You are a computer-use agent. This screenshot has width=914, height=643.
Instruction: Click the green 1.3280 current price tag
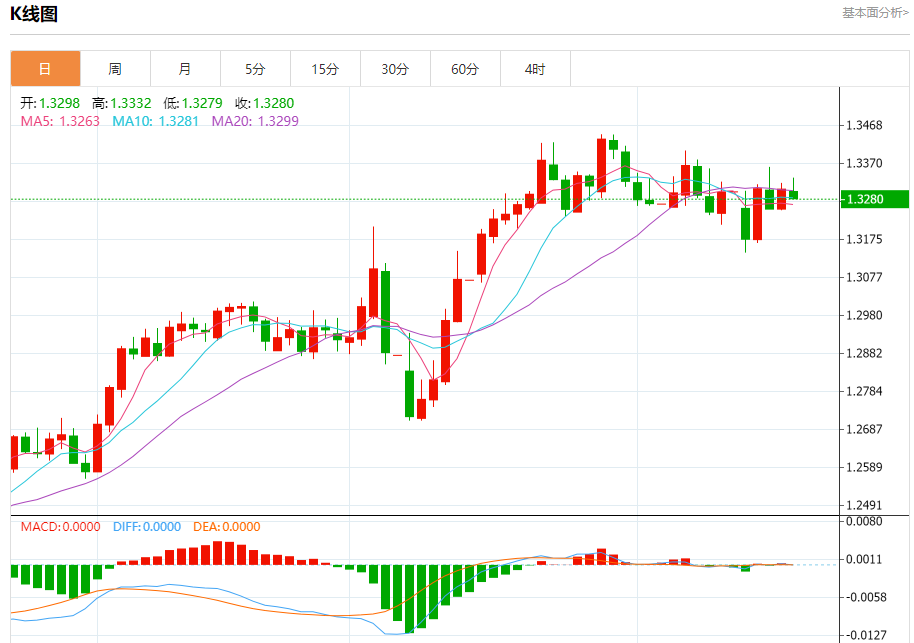[875, 199]
